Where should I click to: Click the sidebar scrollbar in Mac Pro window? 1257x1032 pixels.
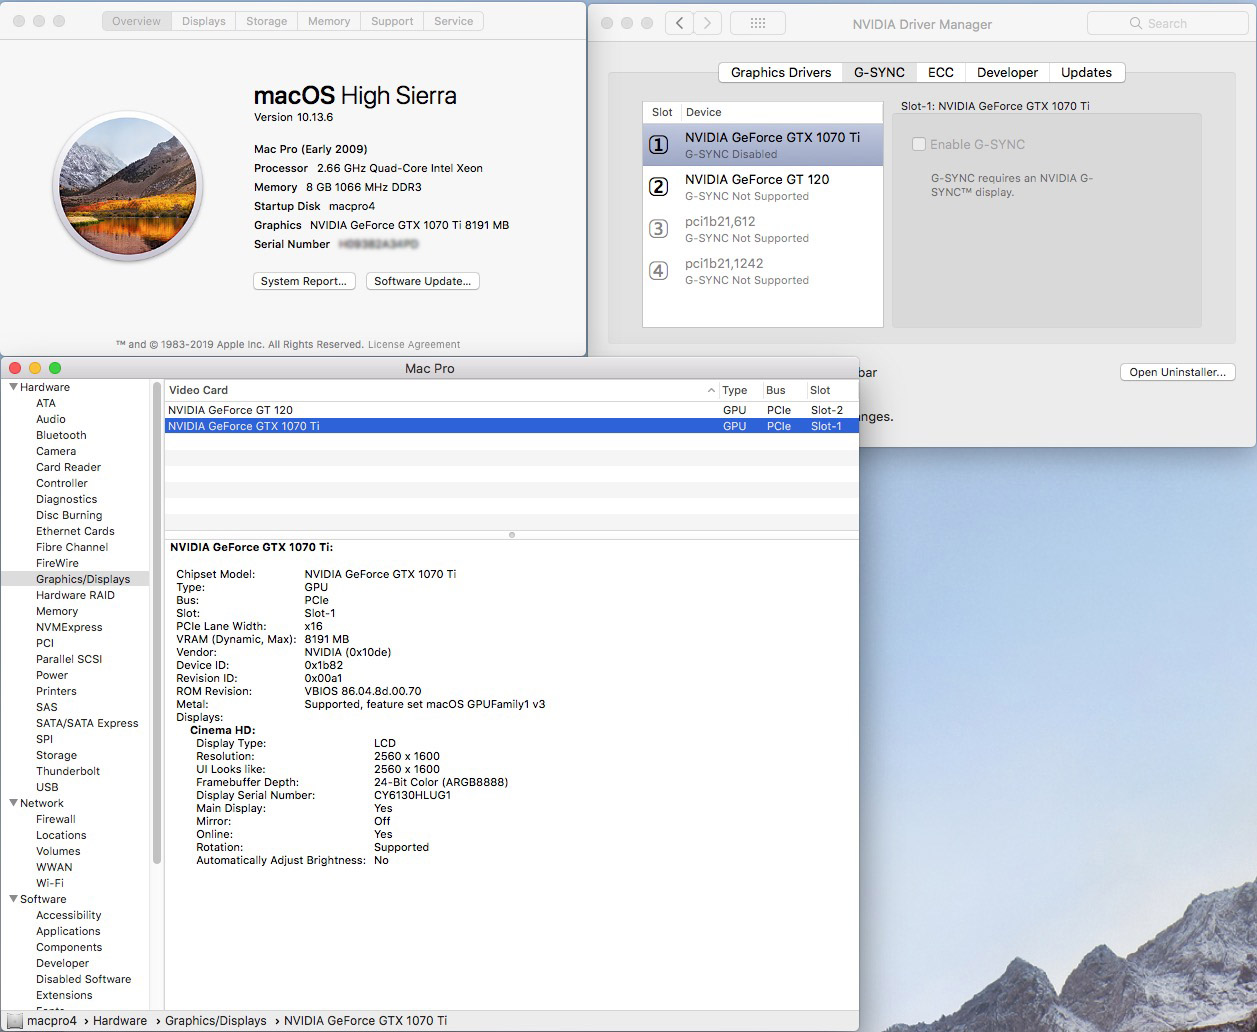[157, 623]
